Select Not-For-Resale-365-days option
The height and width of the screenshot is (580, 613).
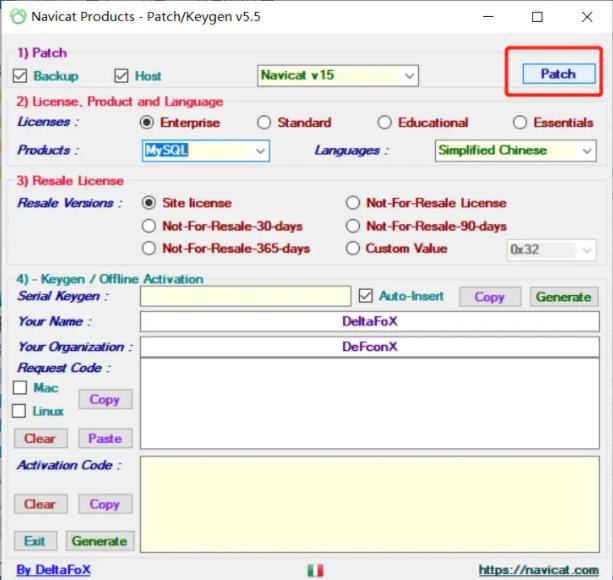click(149, 249)
